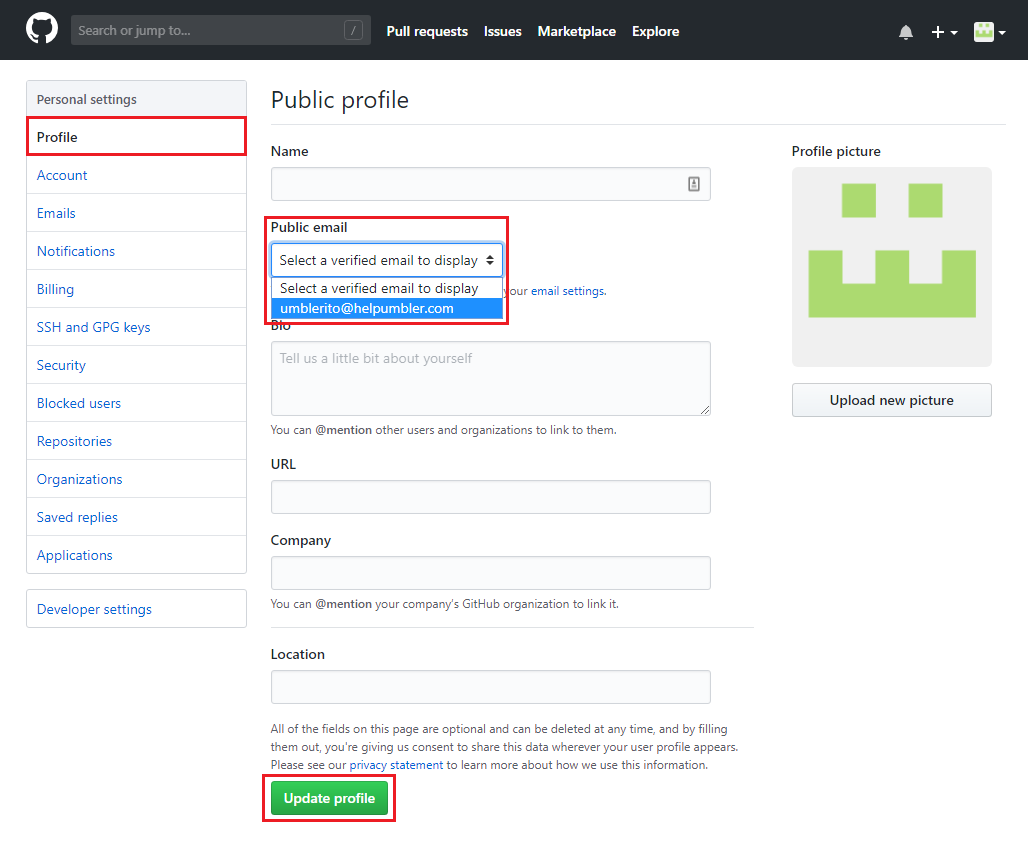Open Developer settings link
The width and height of the screenshot is (1028, 847).
point(136,609)
